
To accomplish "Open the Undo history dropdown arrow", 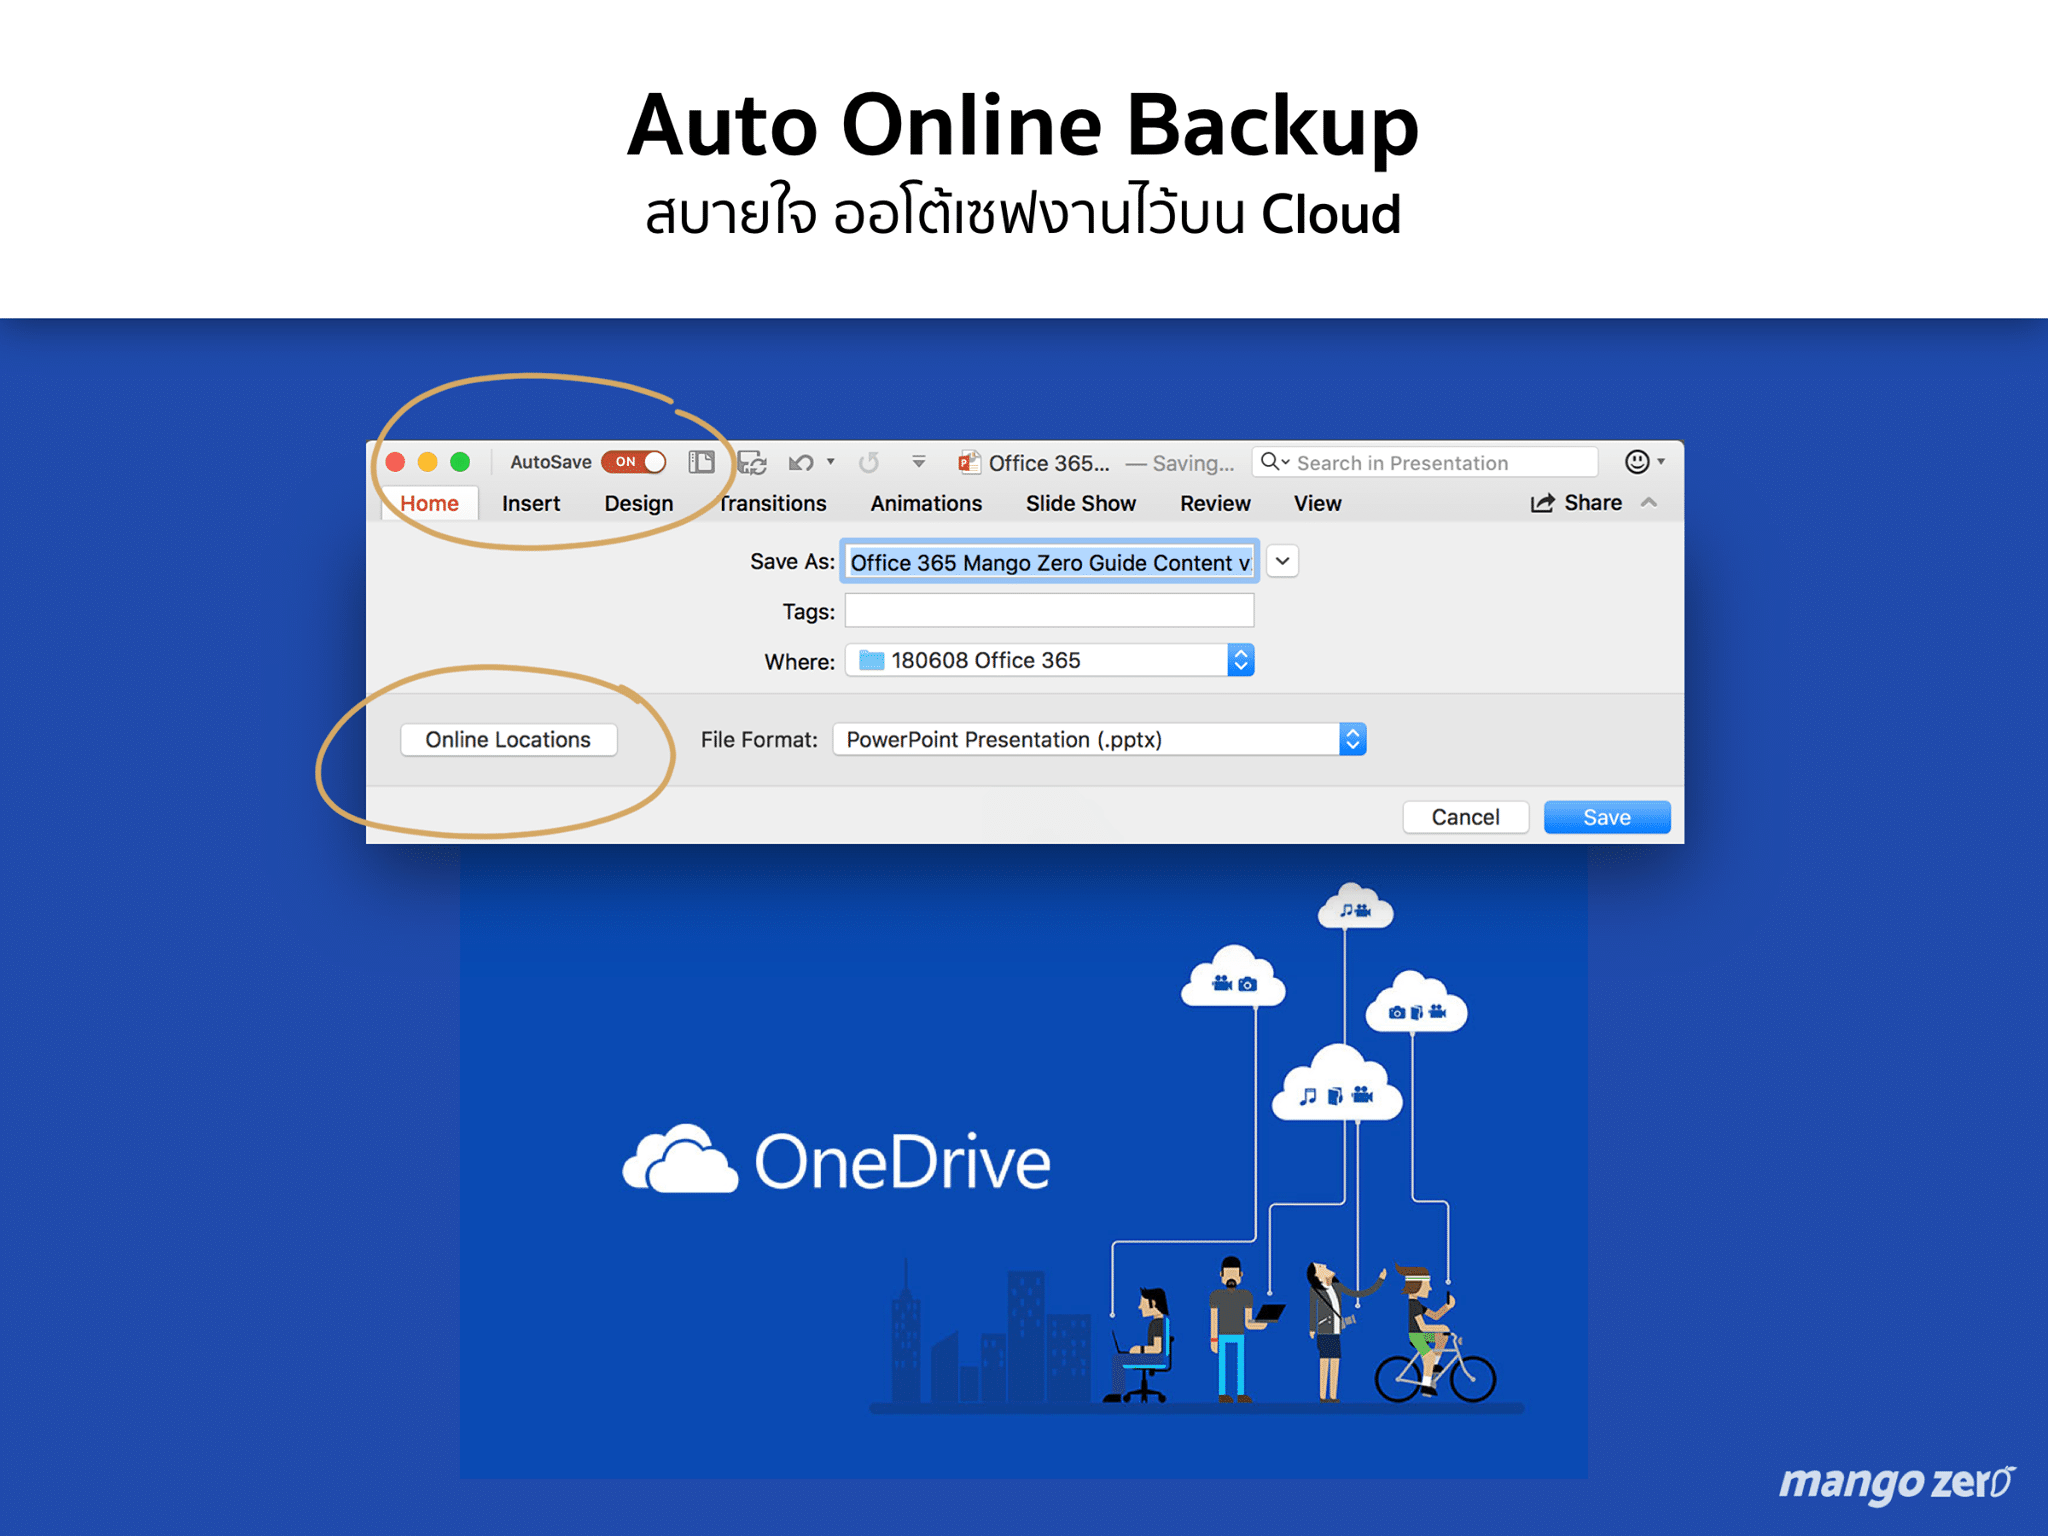I will pos(831,462).
